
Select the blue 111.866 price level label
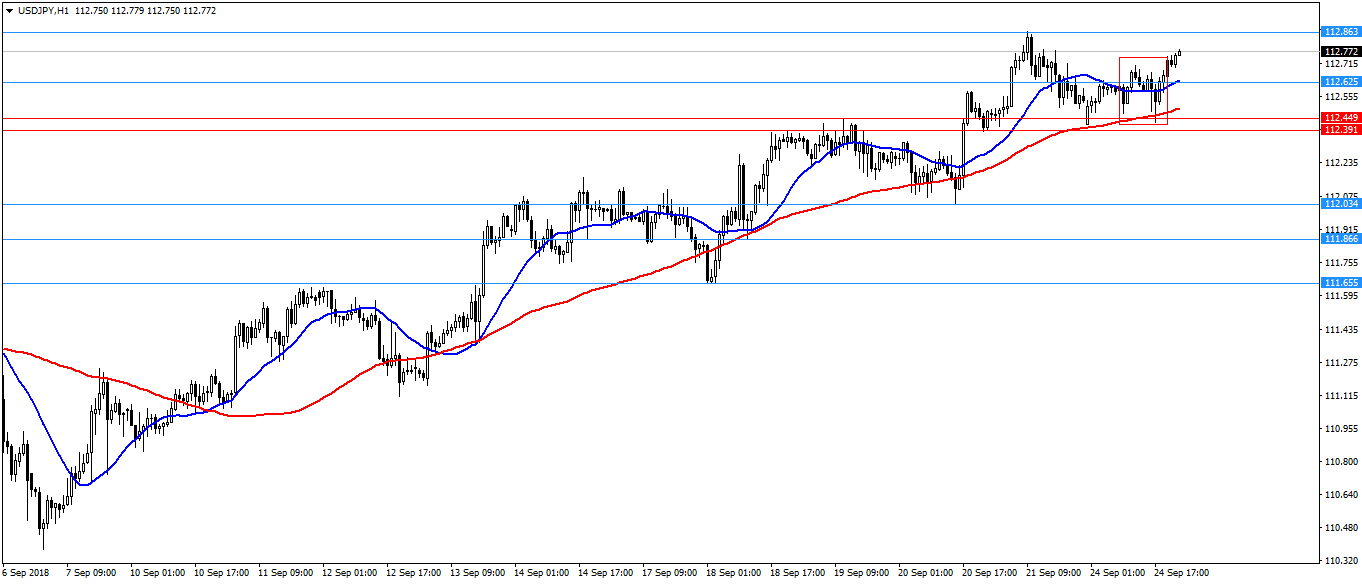(x=1340, y=239)
